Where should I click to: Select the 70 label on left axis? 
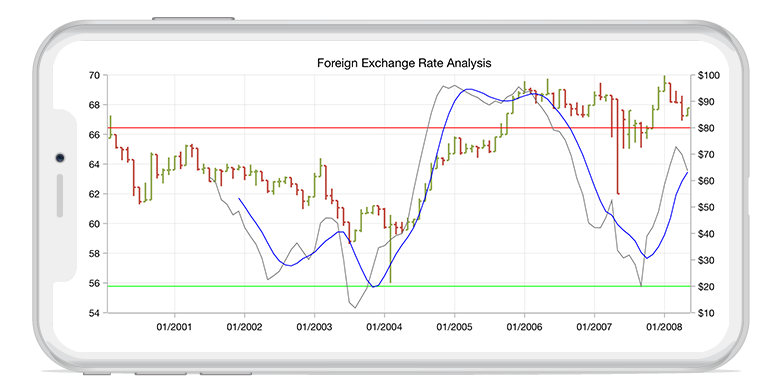tap(95, 76)
